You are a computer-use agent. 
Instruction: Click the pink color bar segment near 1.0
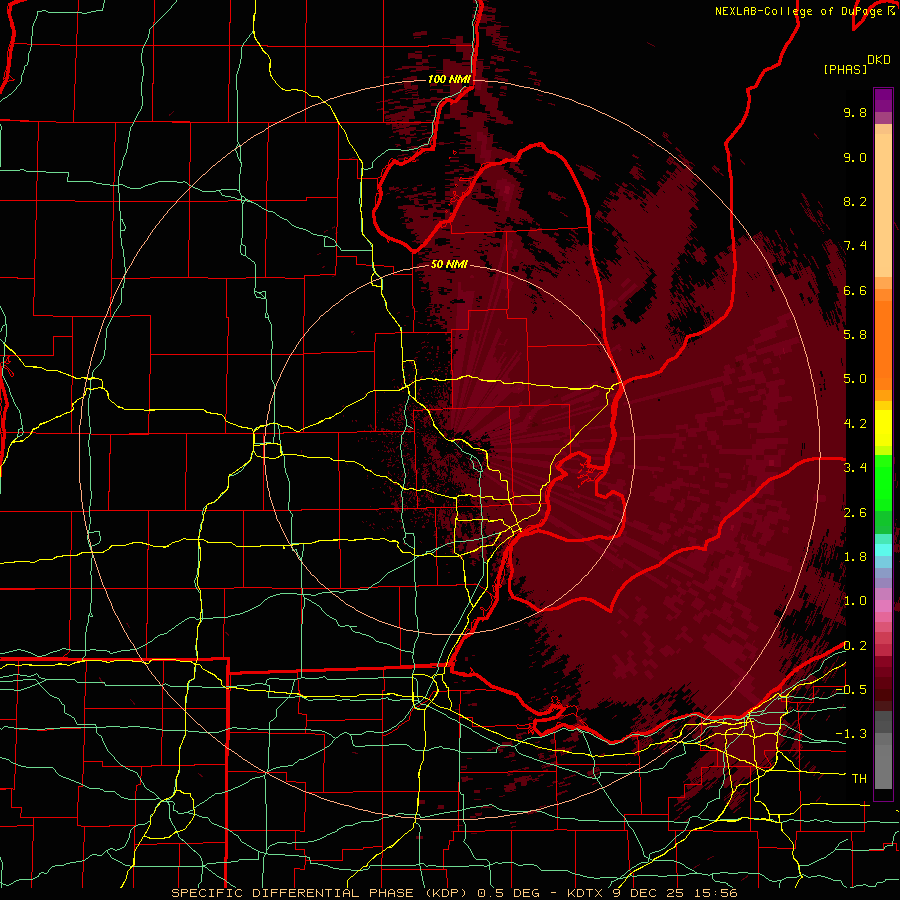(883, 605)
